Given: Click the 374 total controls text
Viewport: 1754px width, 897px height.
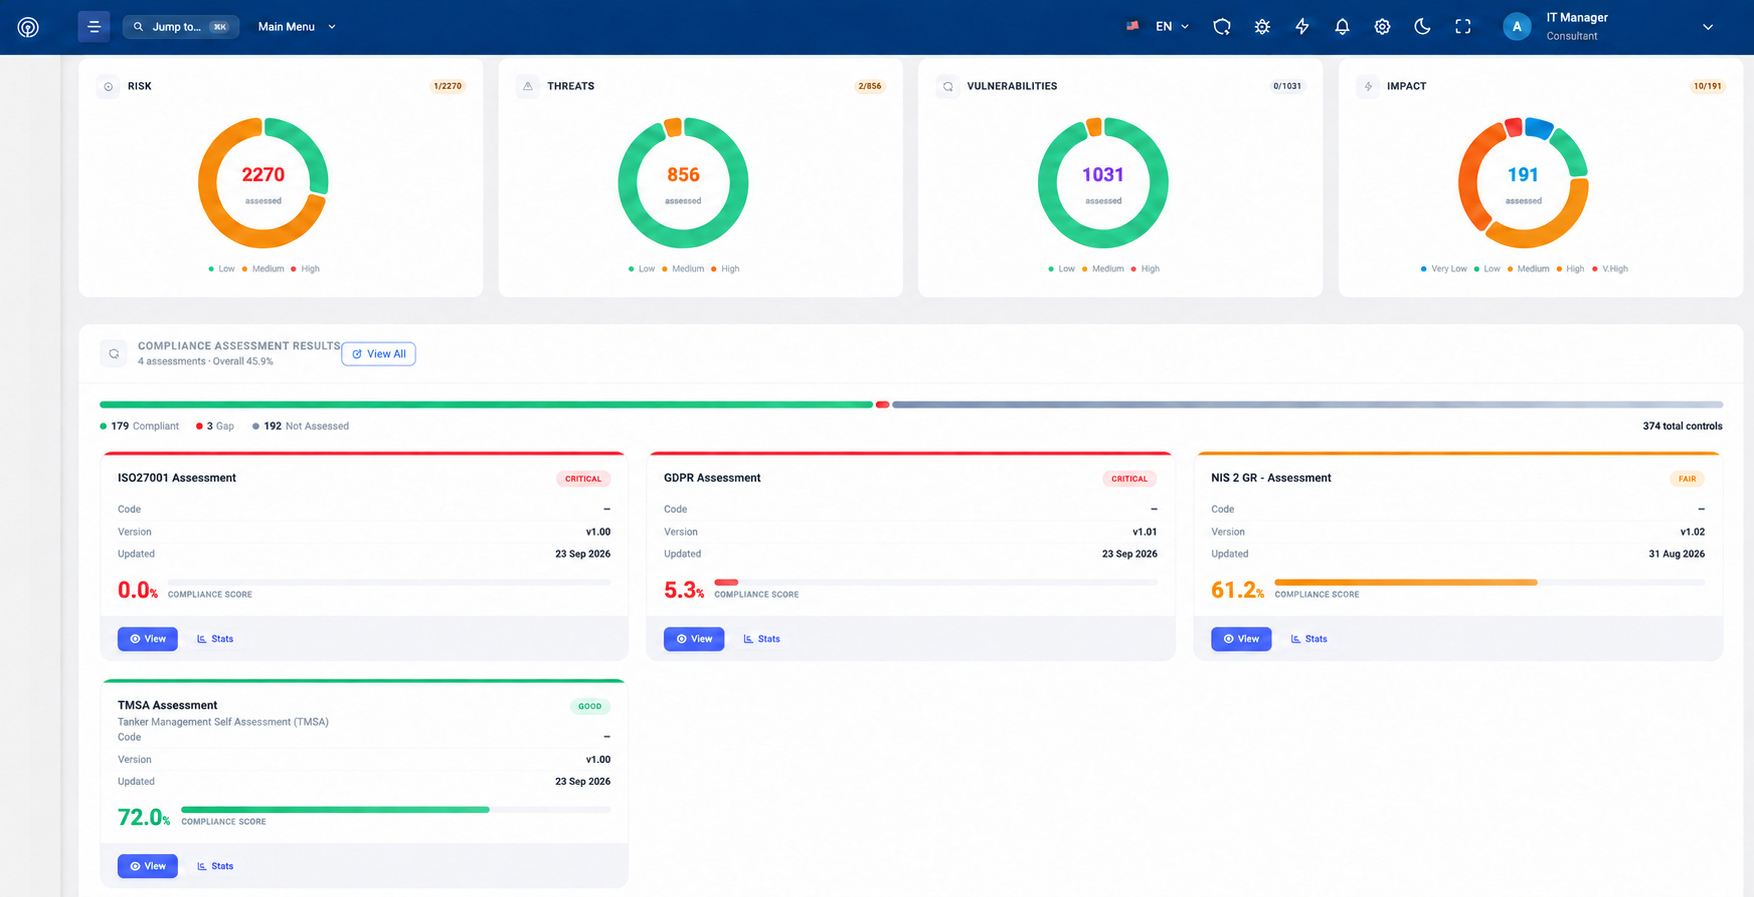Looking at the screenshot, I should [1682, 426].
